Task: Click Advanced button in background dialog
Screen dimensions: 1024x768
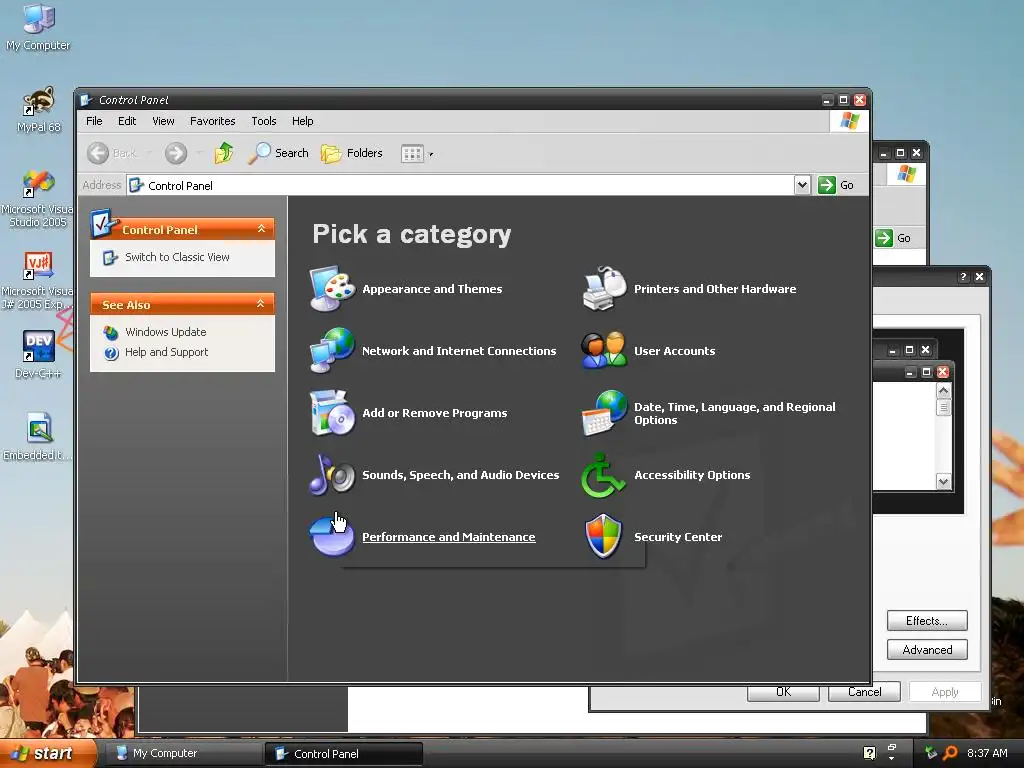Action: pyautogui.click(x=927, y=650)
